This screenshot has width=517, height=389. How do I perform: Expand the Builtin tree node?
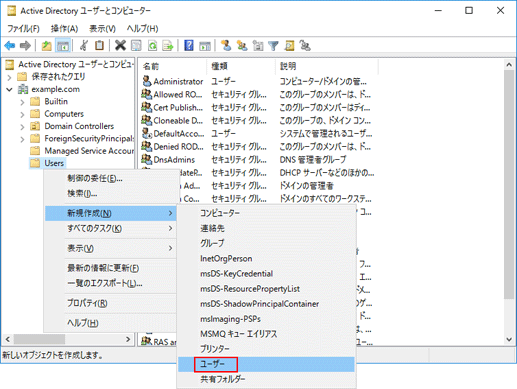[x=22, y=102]
